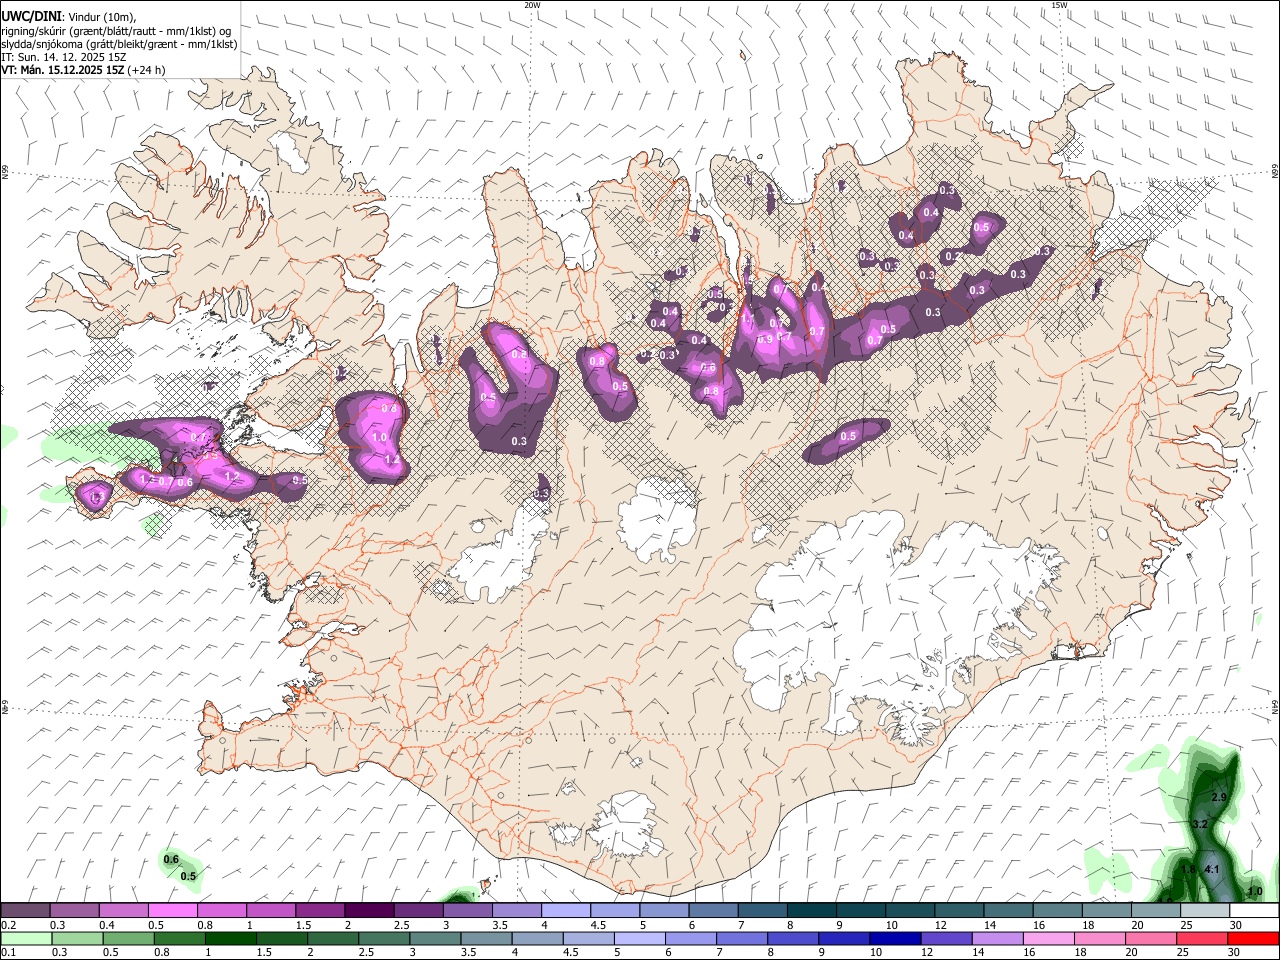
Task: Click the 4.1 precipitation value
Action: [x=1212, y=869]
